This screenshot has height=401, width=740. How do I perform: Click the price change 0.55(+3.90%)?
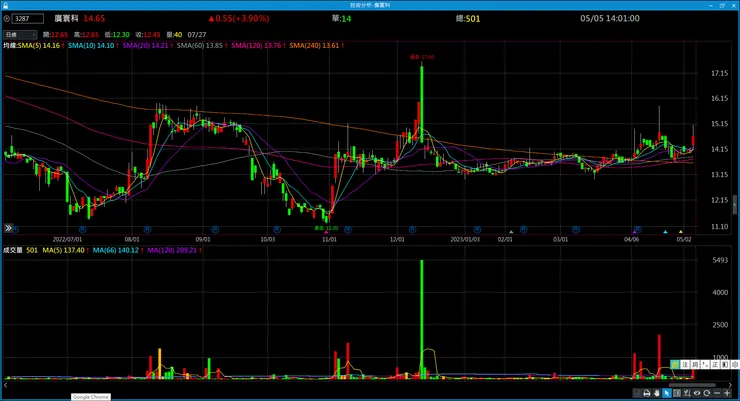[x=239, y=18]
